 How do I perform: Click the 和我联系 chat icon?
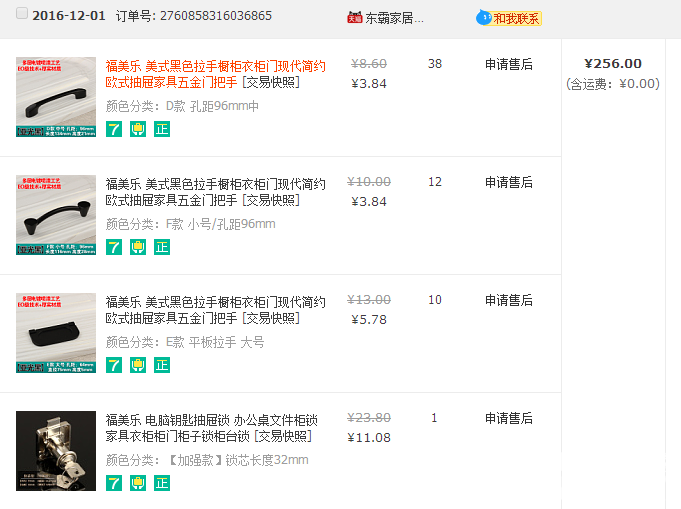coord(509,18)
